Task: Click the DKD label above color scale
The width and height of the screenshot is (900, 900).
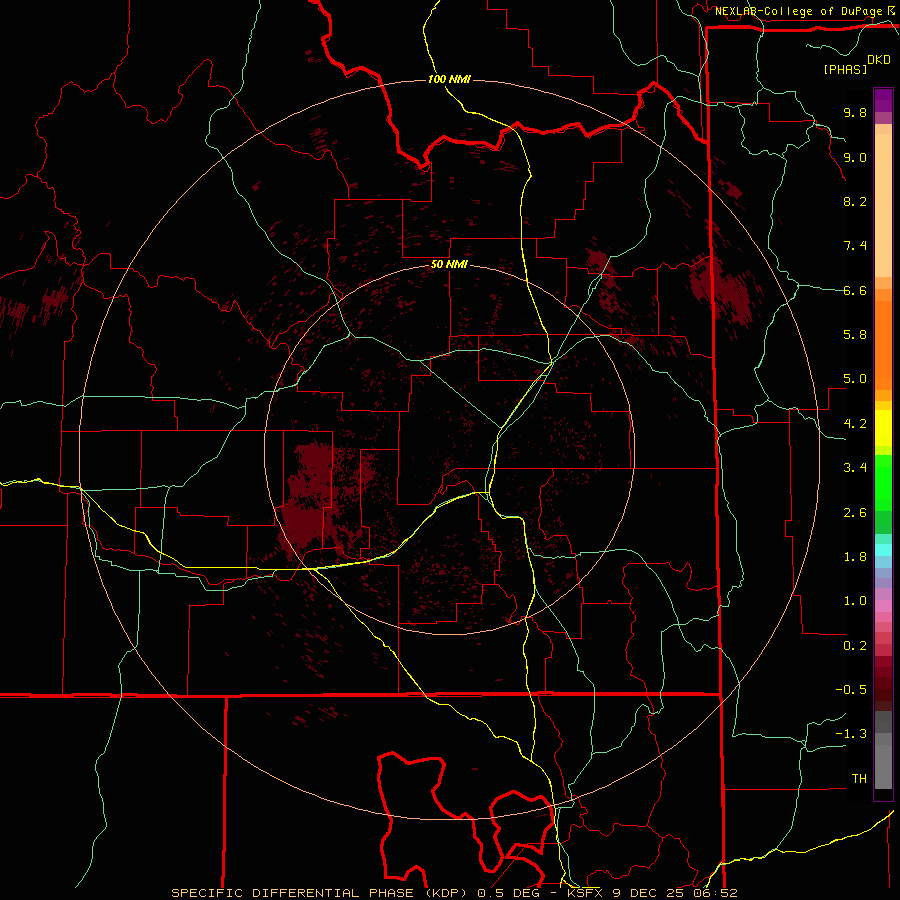Action: coord(879,60)
